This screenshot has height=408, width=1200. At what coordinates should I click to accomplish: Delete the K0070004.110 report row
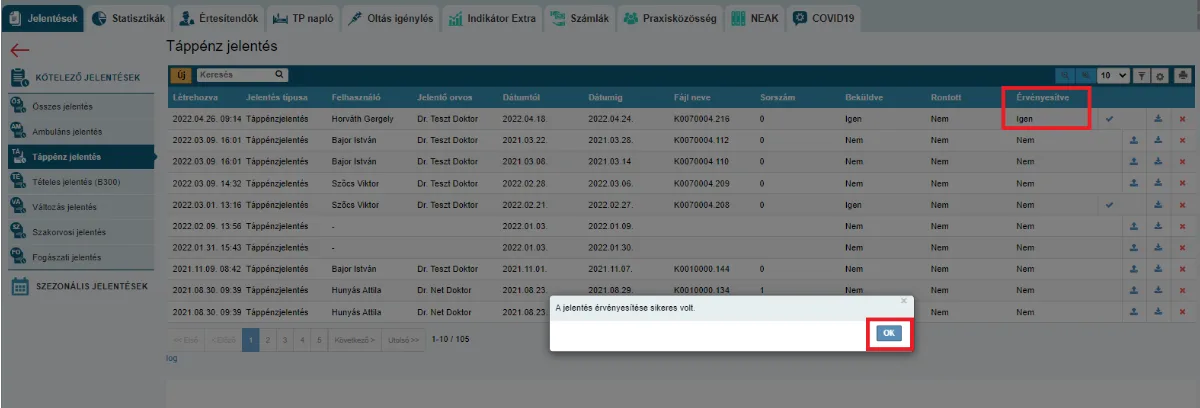click(x=1182, y=161)
